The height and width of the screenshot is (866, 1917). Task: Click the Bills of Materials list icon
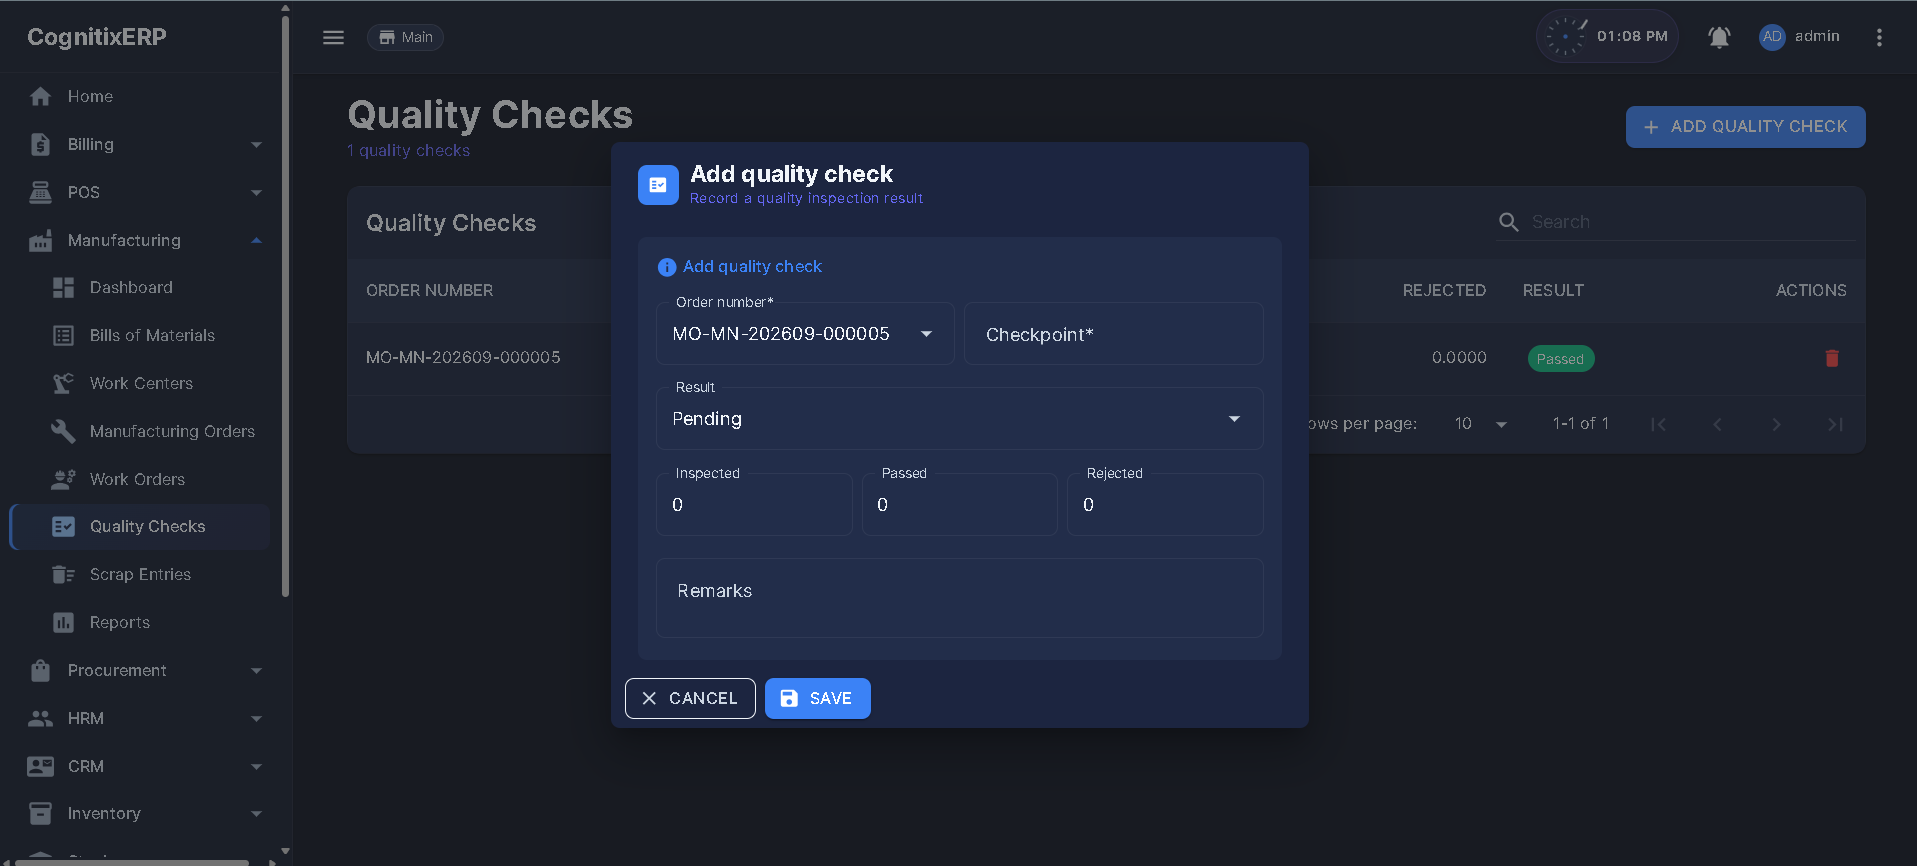(63, 335)
